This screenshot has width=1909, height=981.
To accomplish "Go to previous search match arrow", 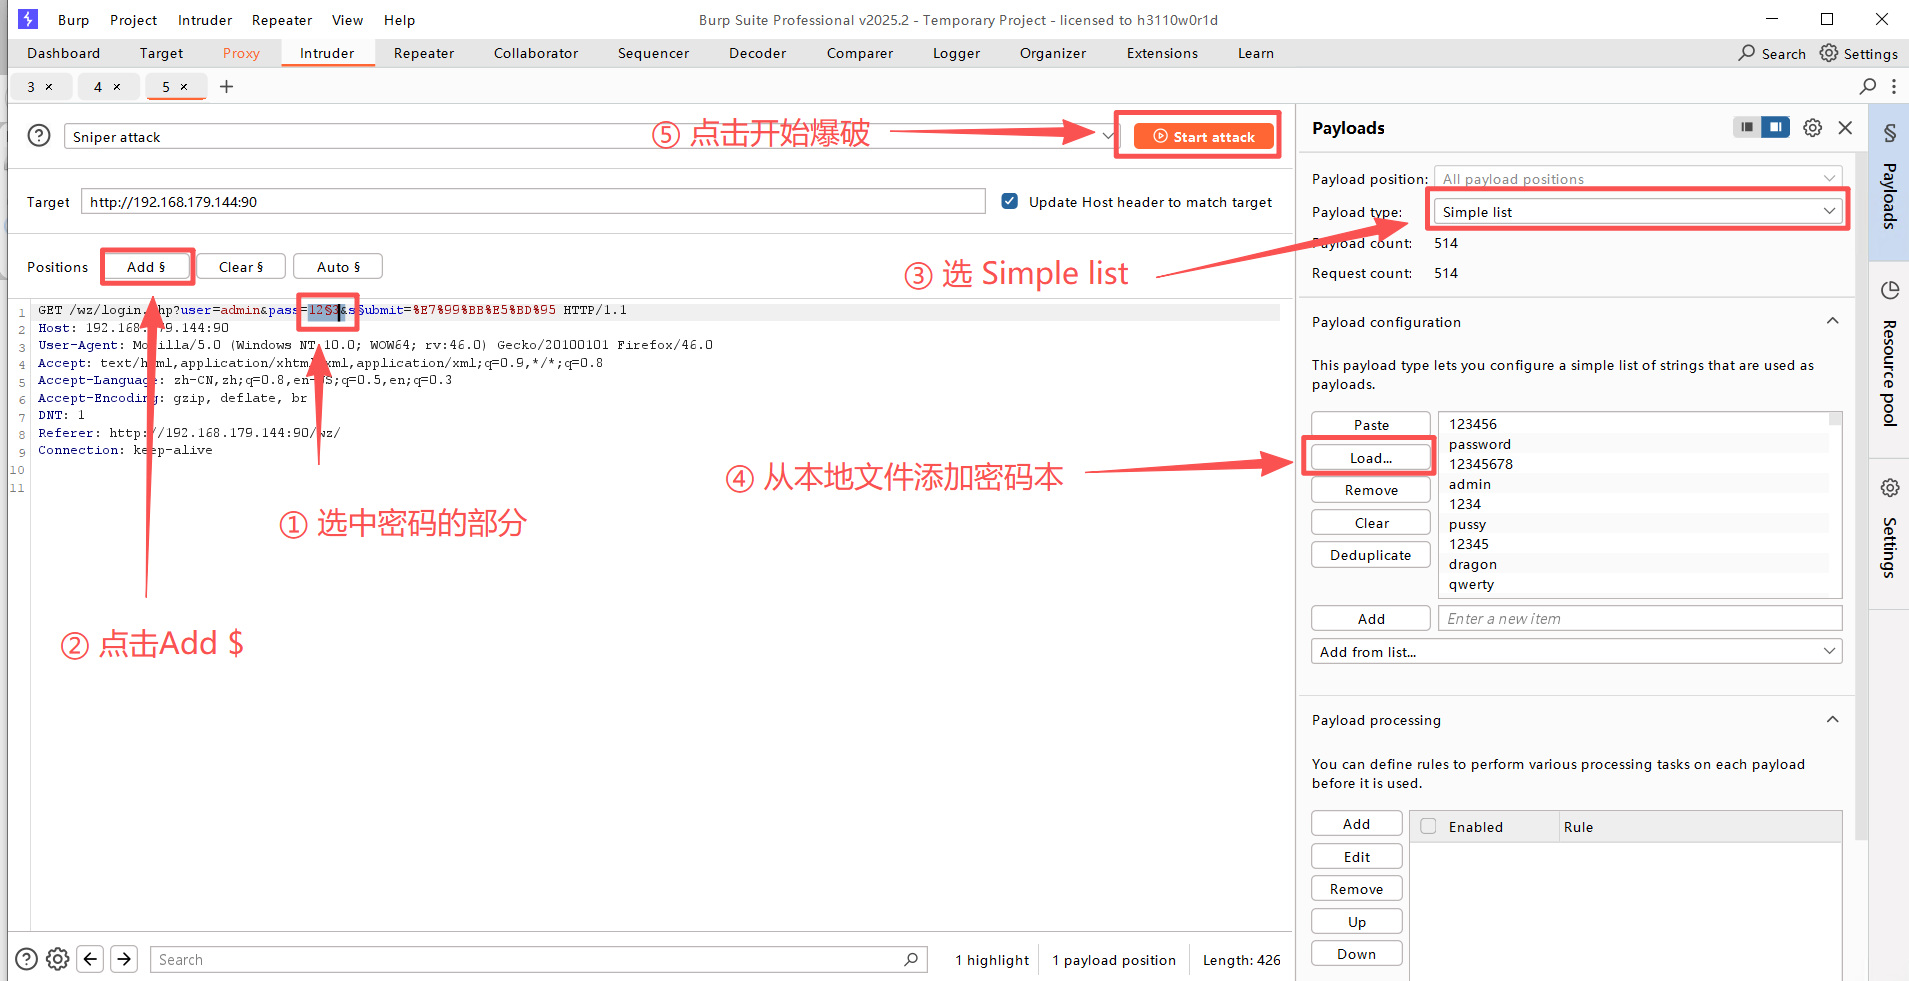I will pos(91,959).
